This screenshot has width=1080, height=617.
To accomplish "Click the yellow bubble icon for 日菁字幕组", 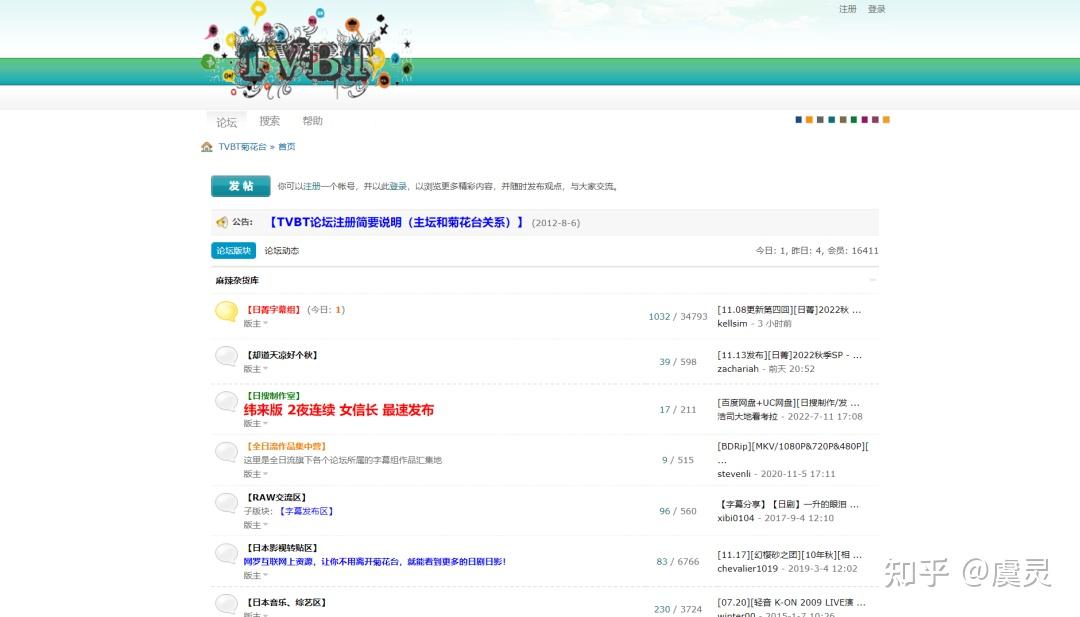I will [227, 311].
